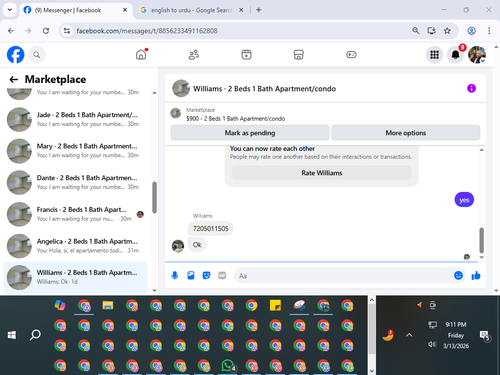Open a new browser tab
The width and height of the screenshot is (500, 375).
click(x=258, y=10)
